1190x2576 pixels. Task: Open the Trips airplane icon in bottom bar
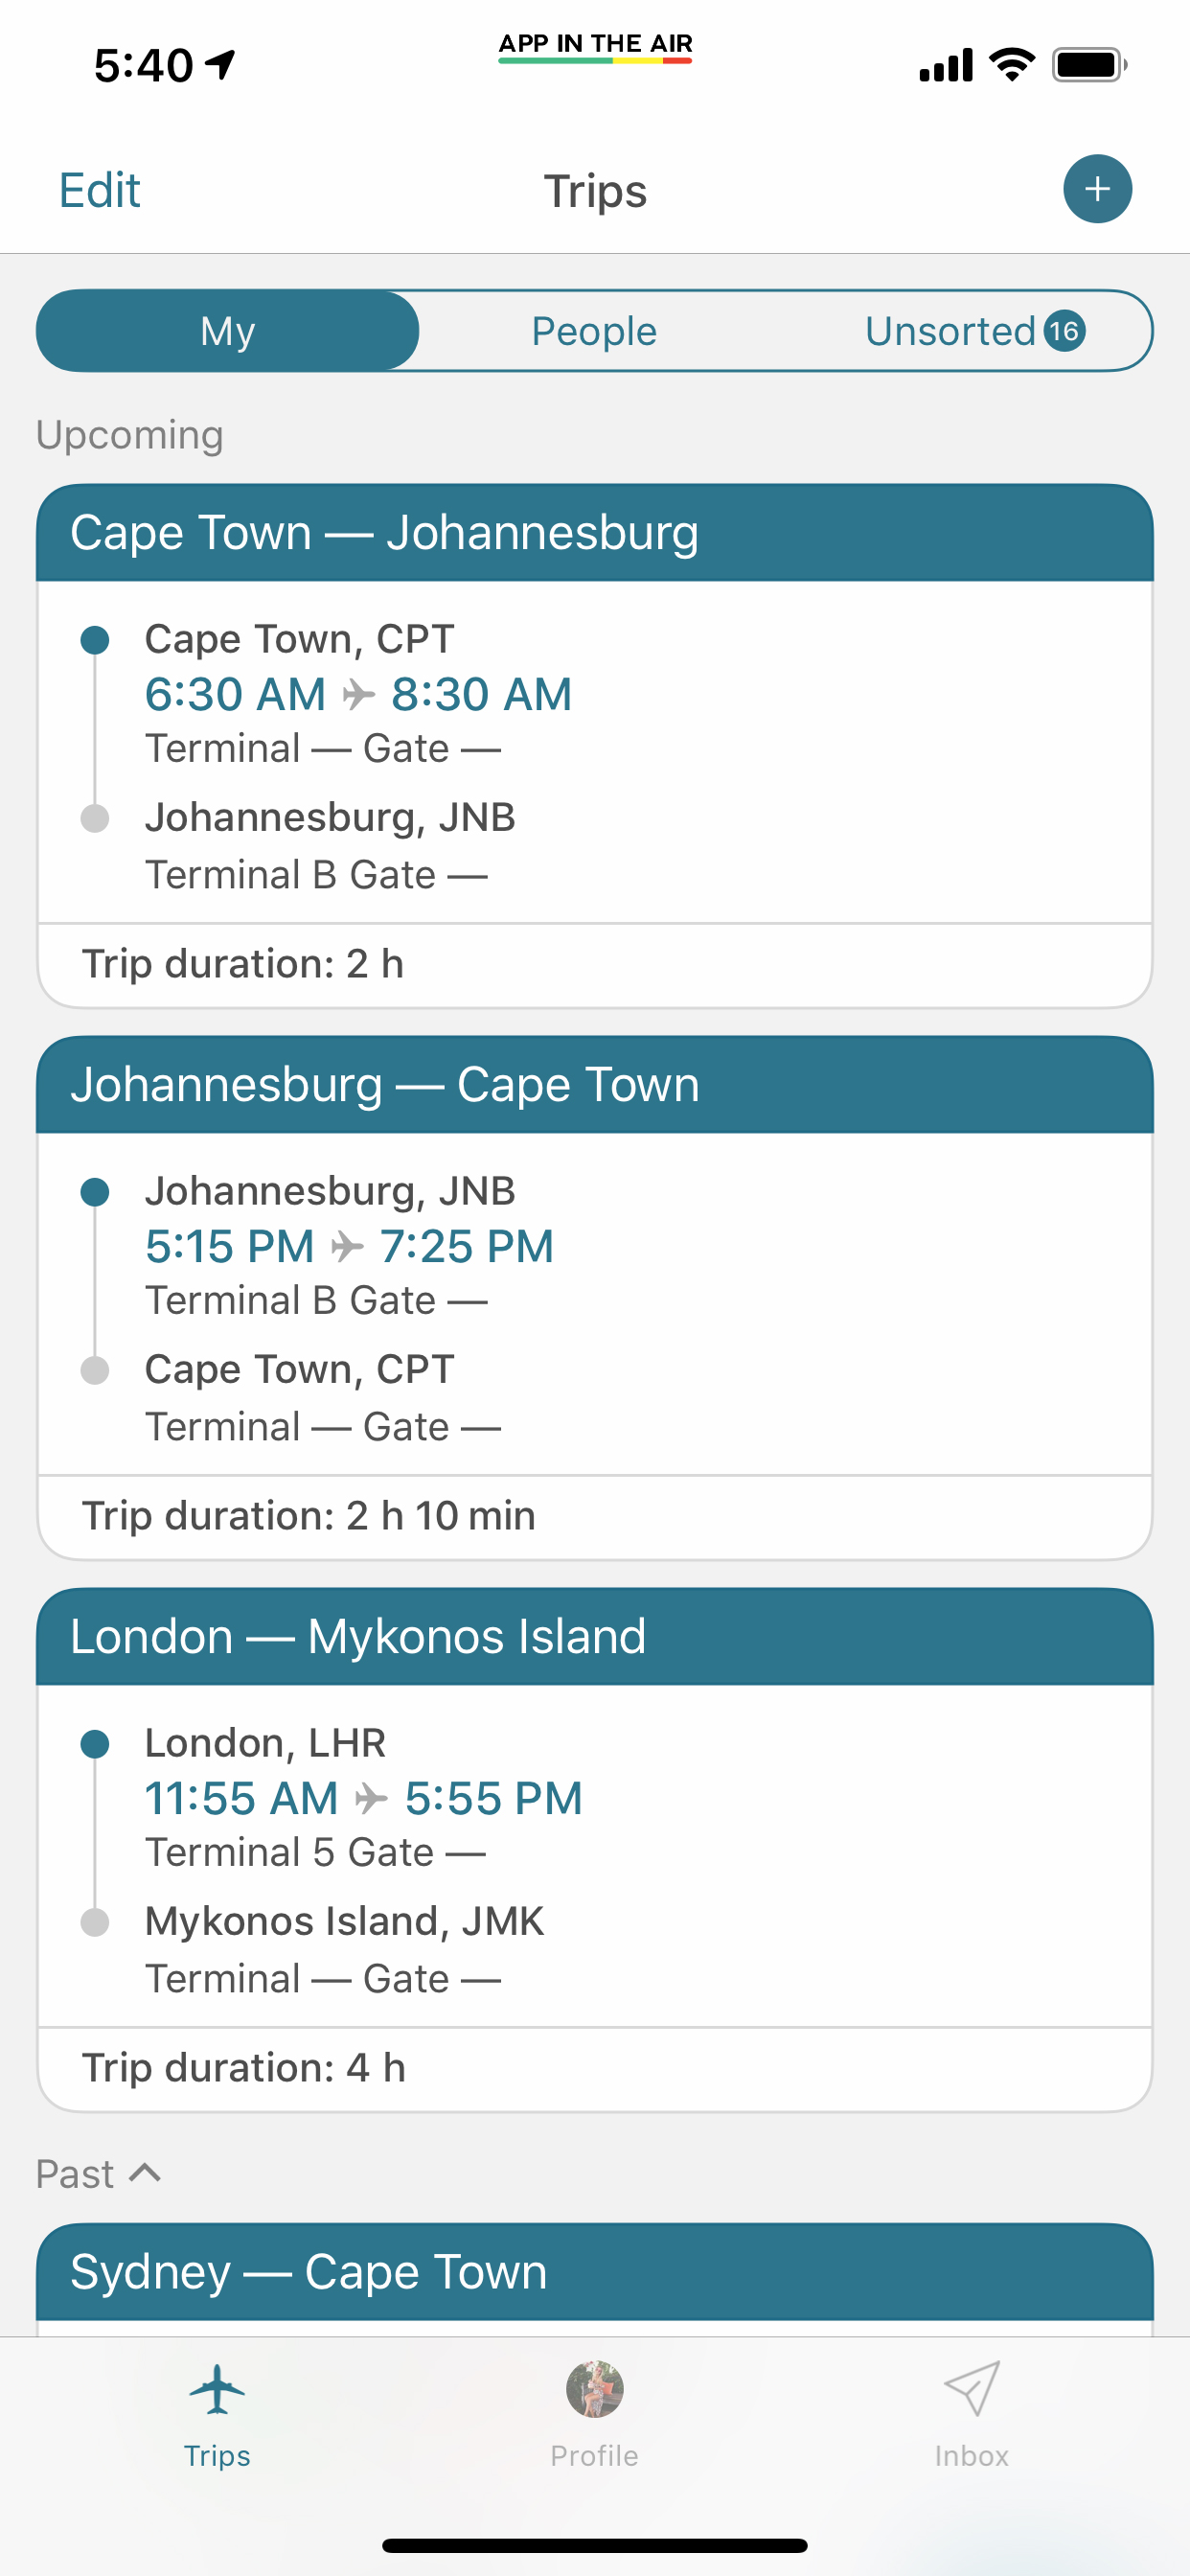[217, 2389]
